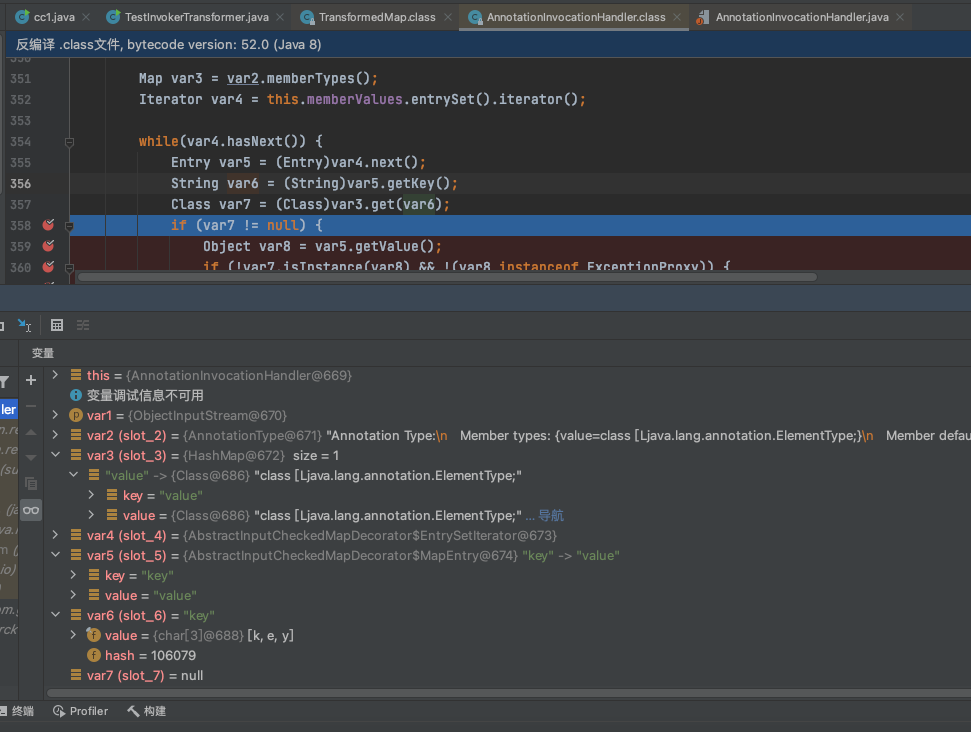Expand the key = "key" node under var5

73,575
